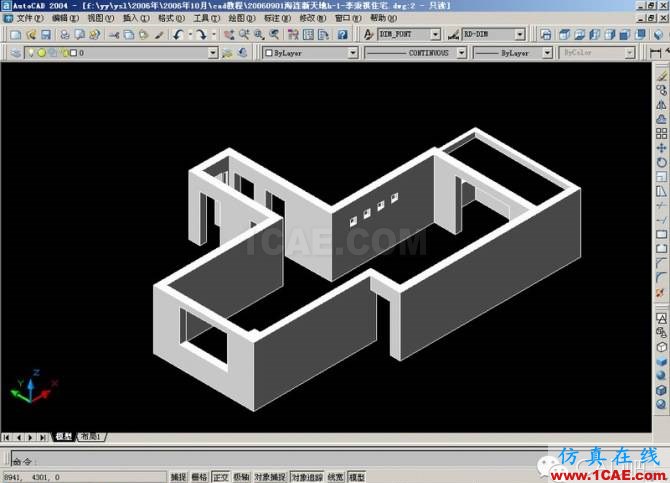
Task: Click the Dimension Style icon beside RD-DIM
Action: click(453, 35)
